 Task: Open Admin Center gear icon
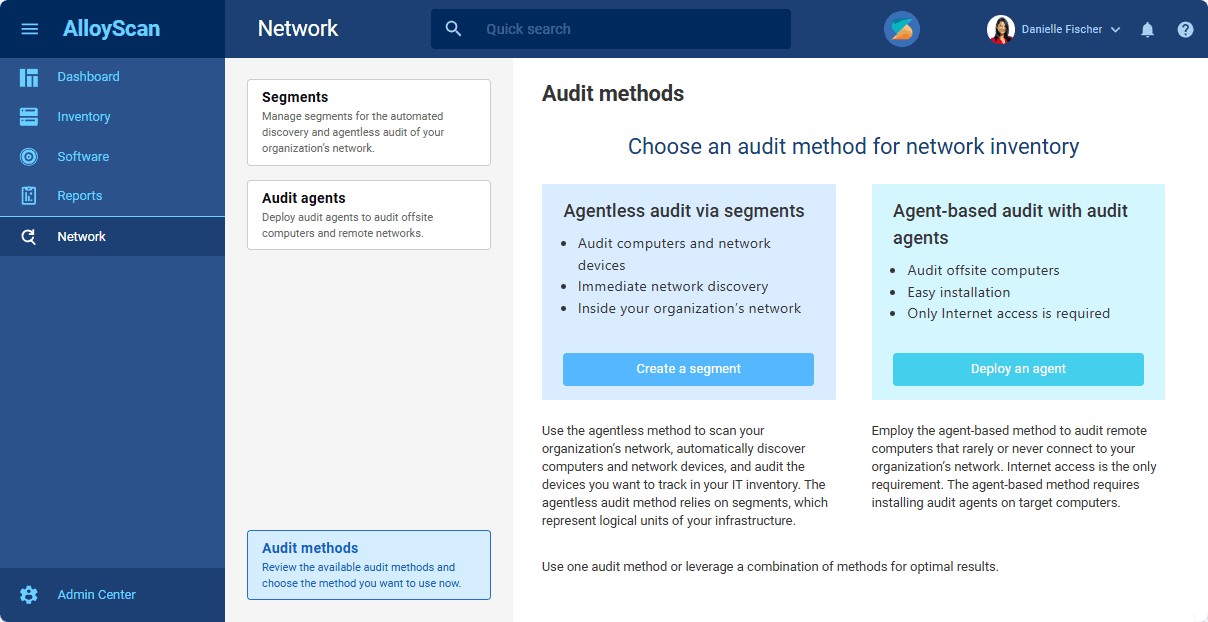pos(29,595)
